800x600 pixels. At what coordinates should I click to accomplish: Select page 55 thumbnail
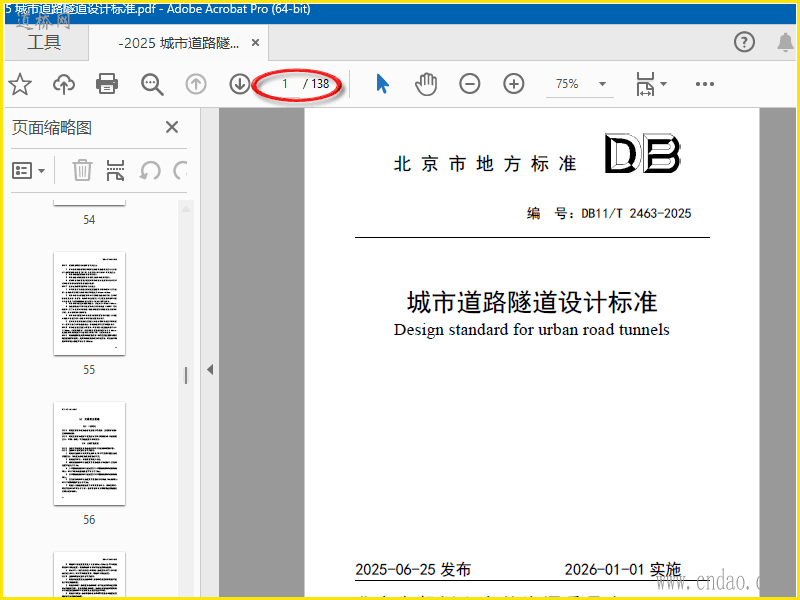pyautogui.click(x=89, y=304)
